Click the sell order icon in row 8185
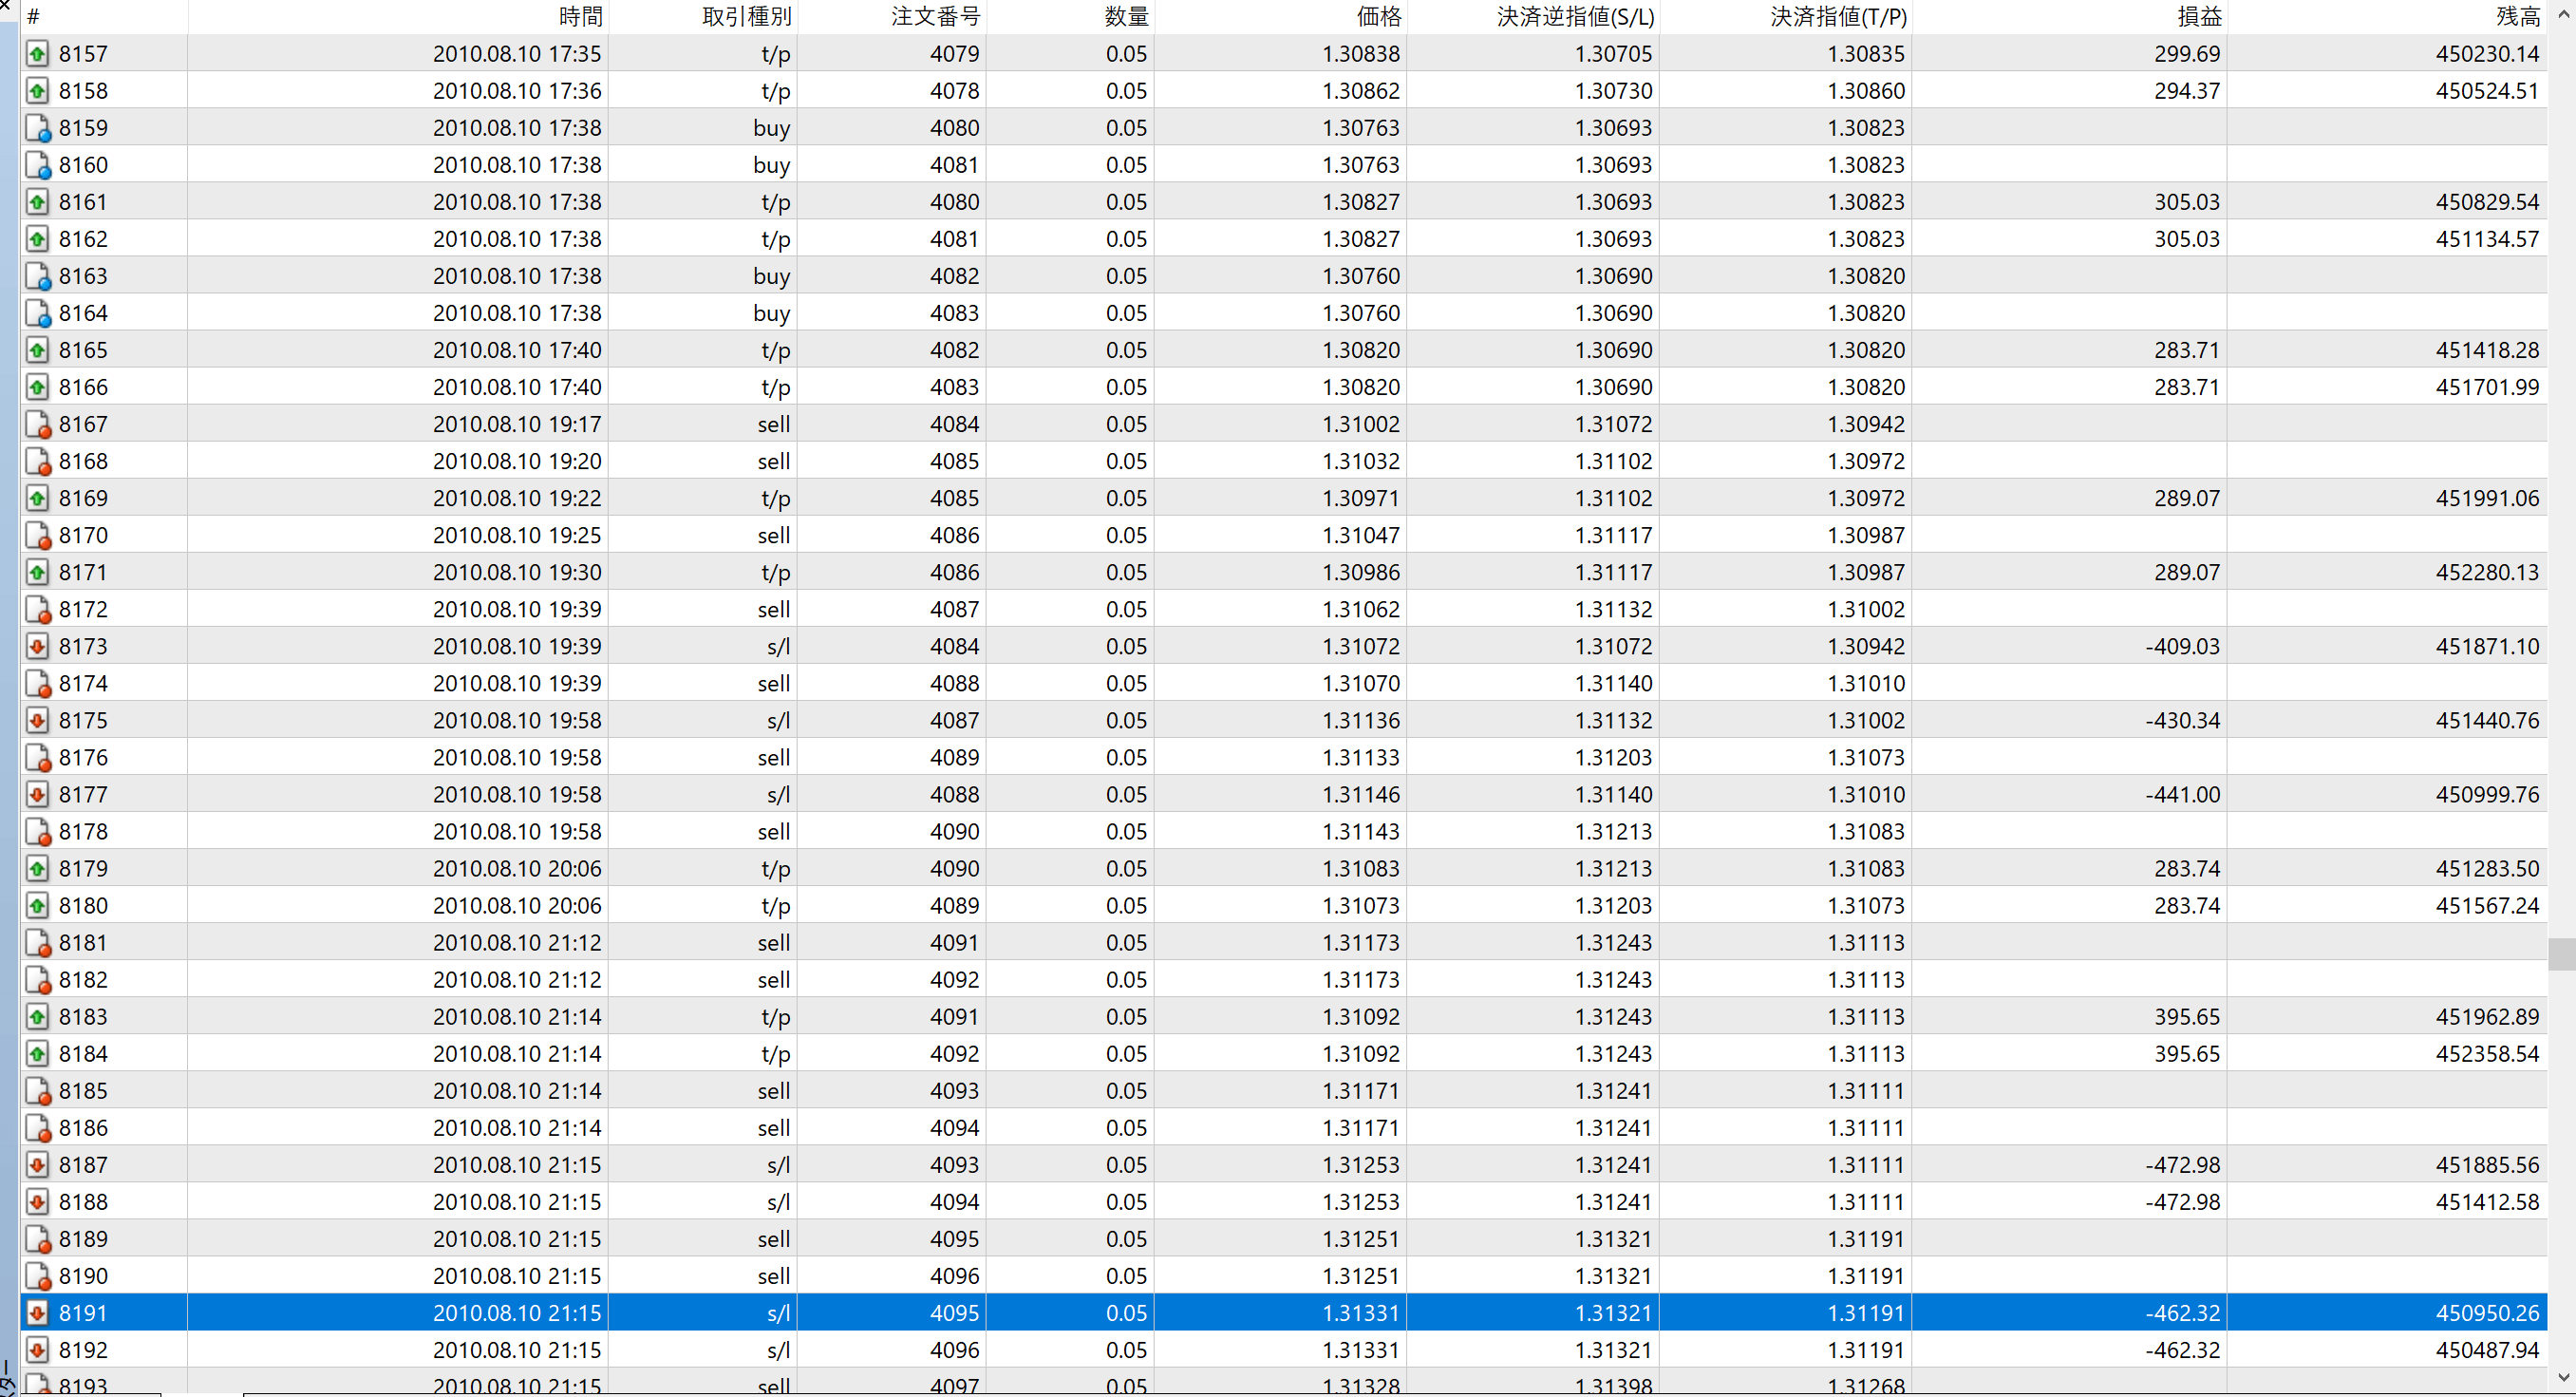 (37, 1091)
